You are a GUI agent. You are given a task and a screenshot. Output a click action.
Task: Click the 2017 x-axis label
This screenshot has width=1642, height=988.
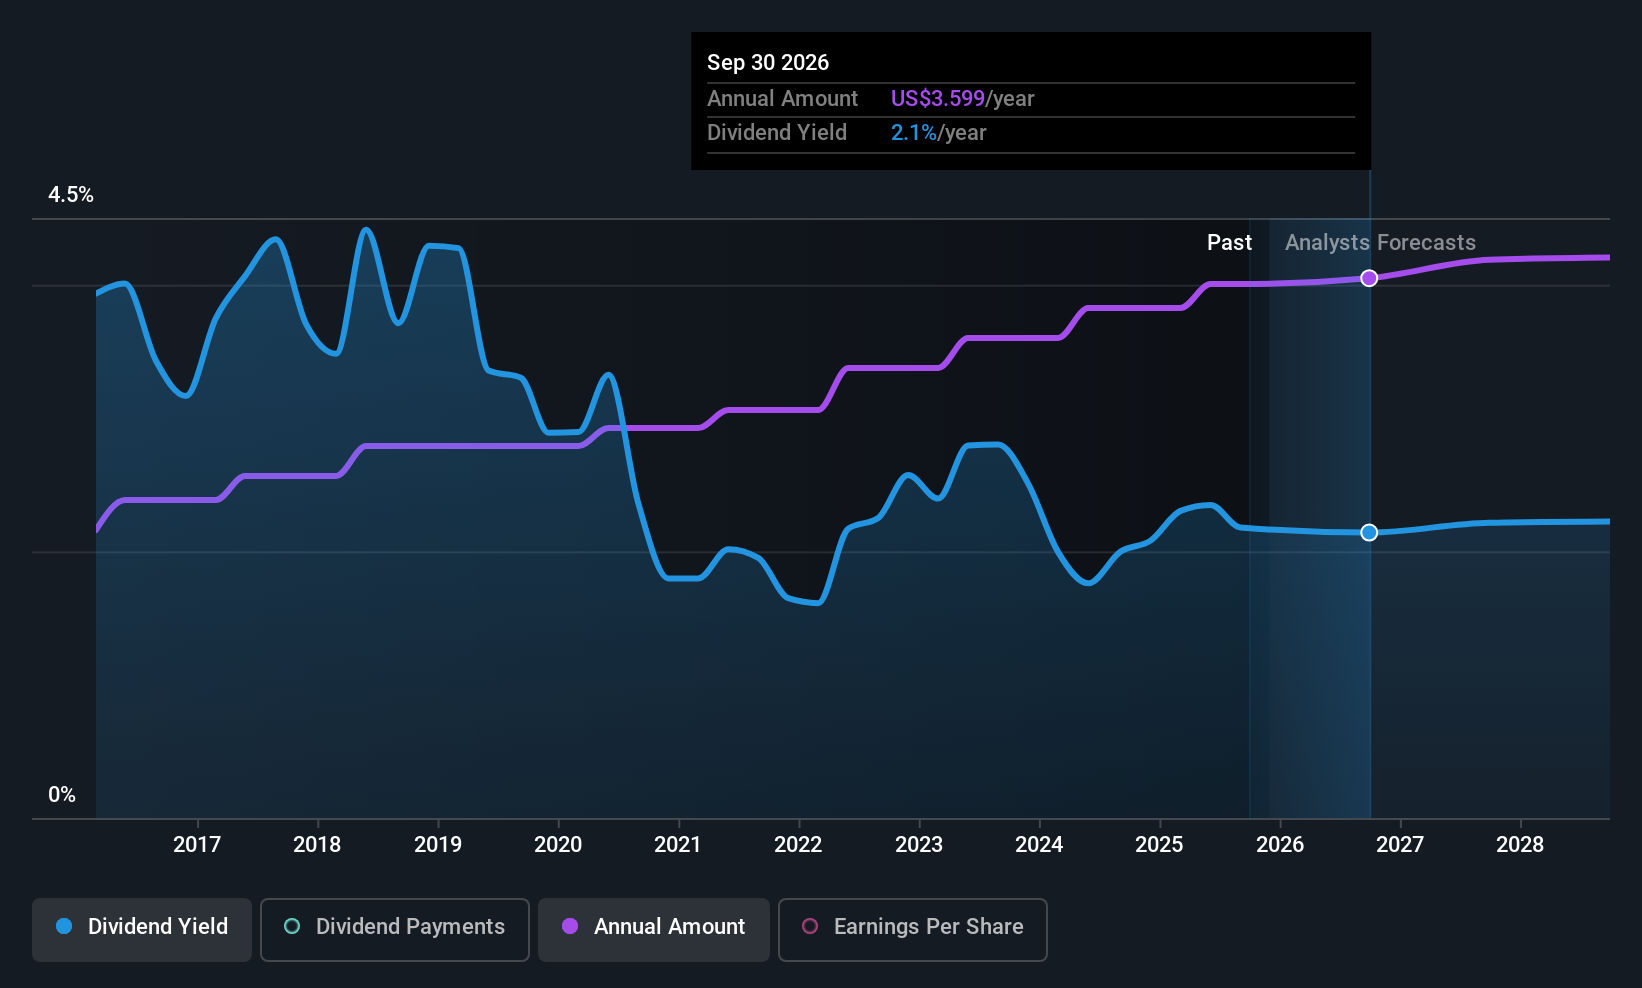[x=197, y=845]
